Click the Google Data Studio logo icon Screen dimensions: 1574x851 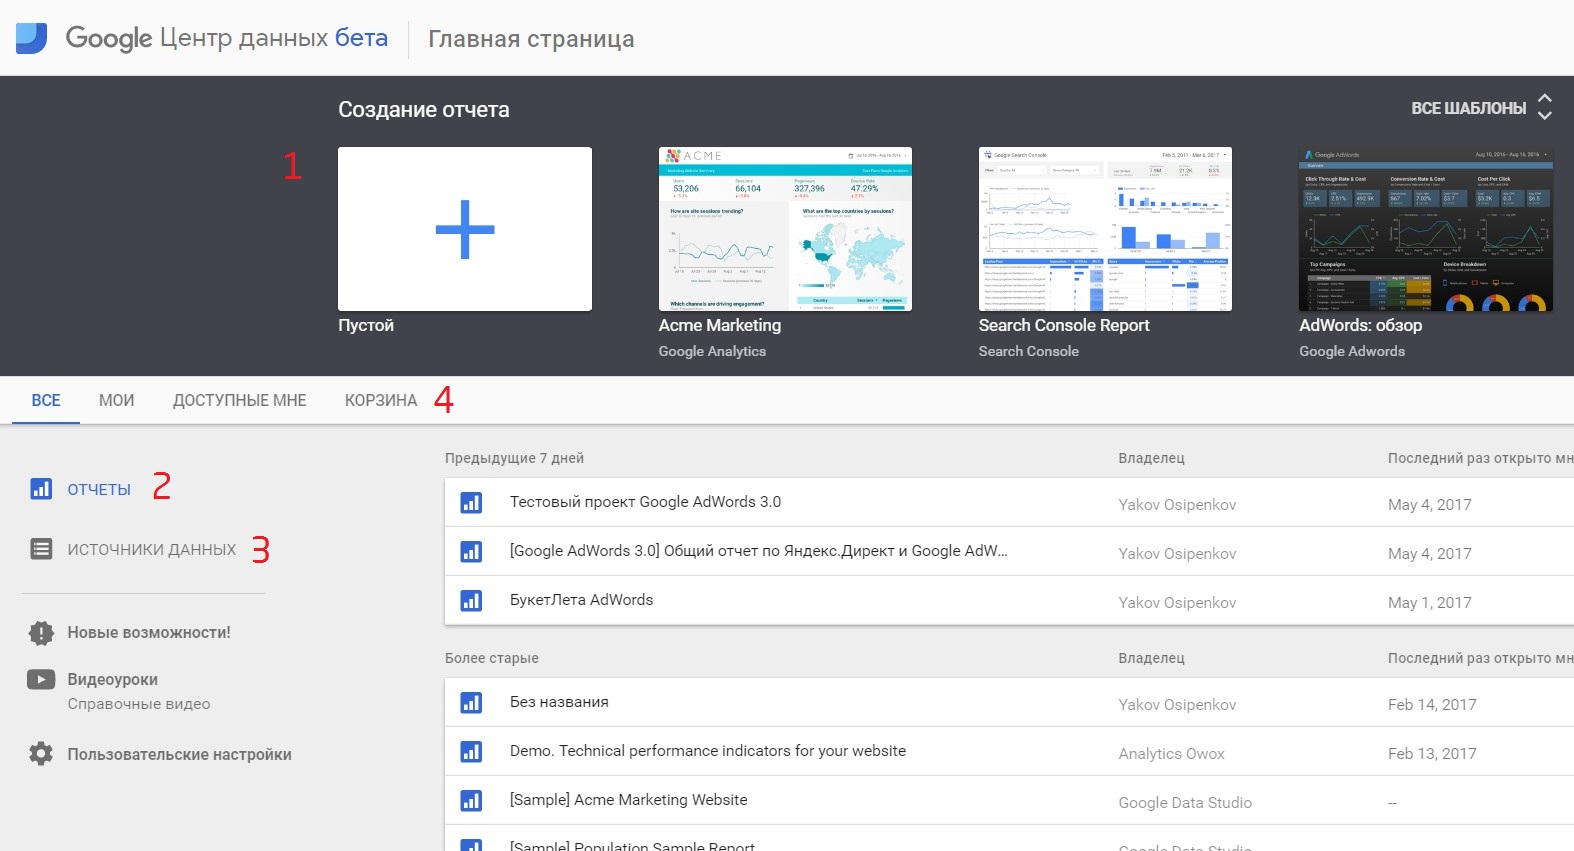pyautogui.click(x=31, y=38)
